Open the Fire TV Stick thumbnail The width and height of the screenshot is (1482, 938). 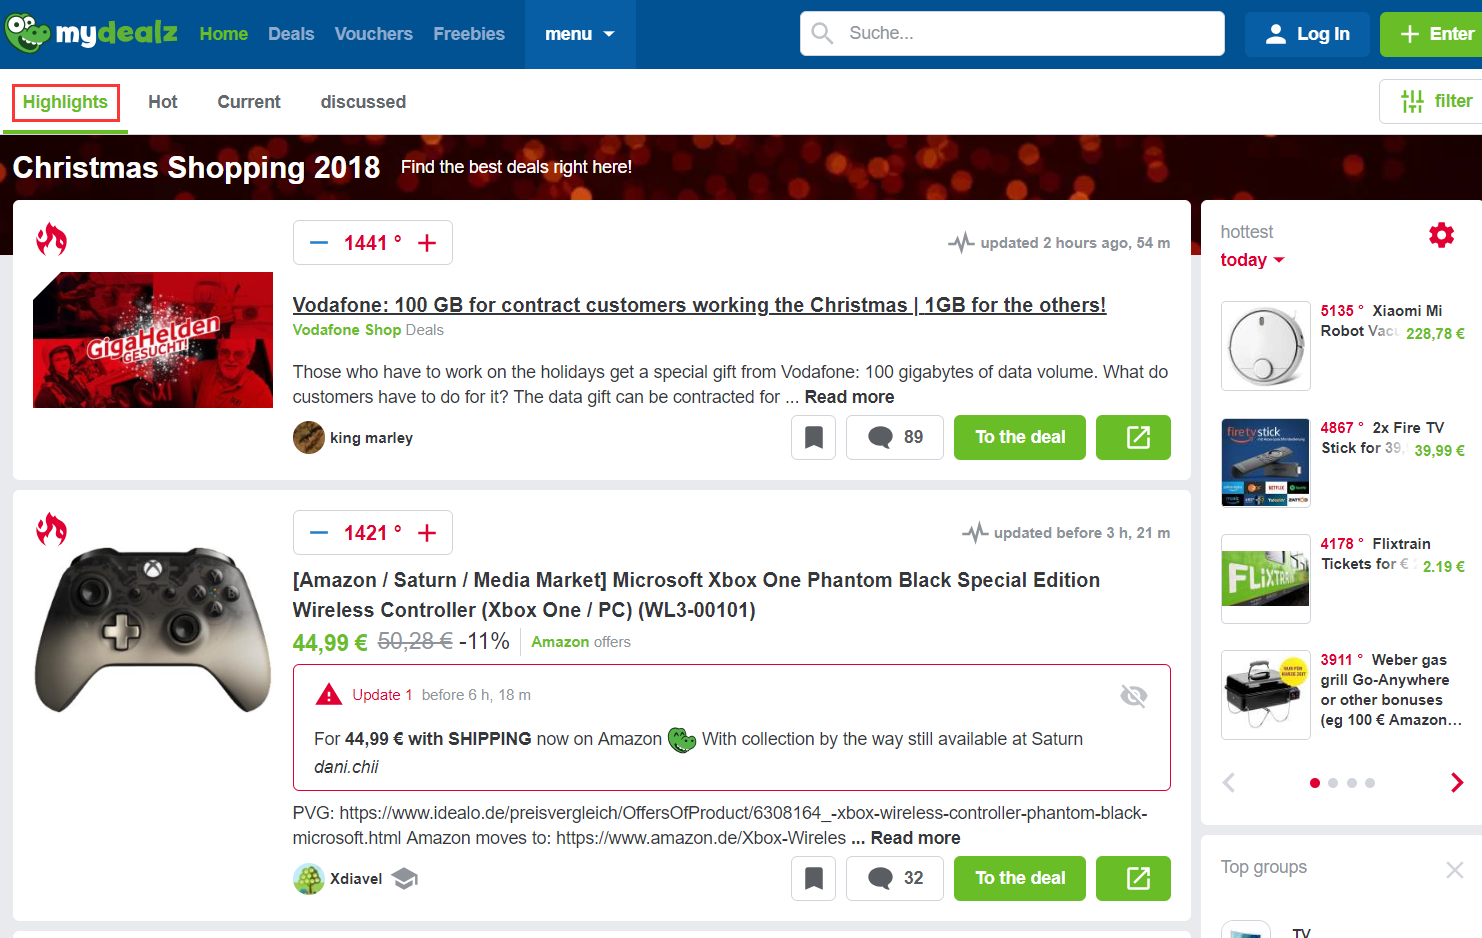(1266, 463)
